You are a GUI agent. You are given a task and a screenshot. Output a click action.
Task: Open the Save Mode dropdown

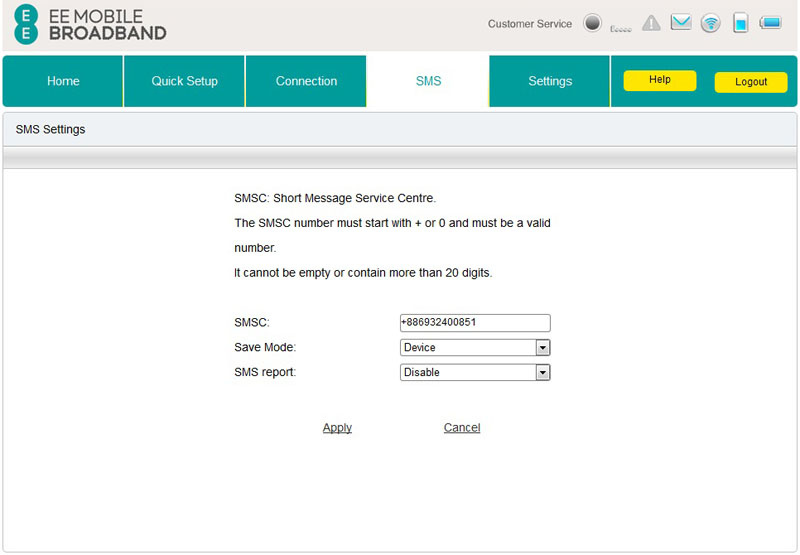[x=475, y=347]
